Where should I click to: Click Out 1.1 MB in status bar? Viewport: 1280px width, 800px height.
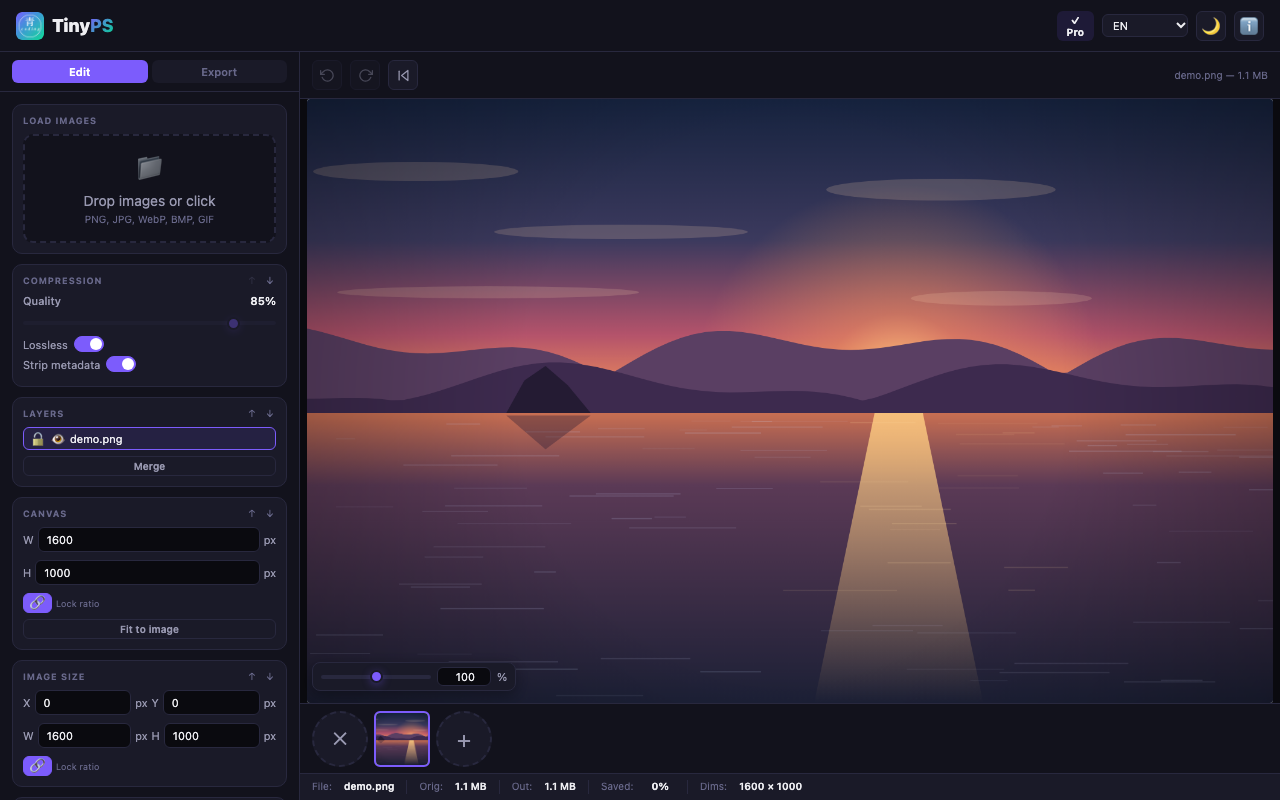pyautogui.click(x=543, y=787)
